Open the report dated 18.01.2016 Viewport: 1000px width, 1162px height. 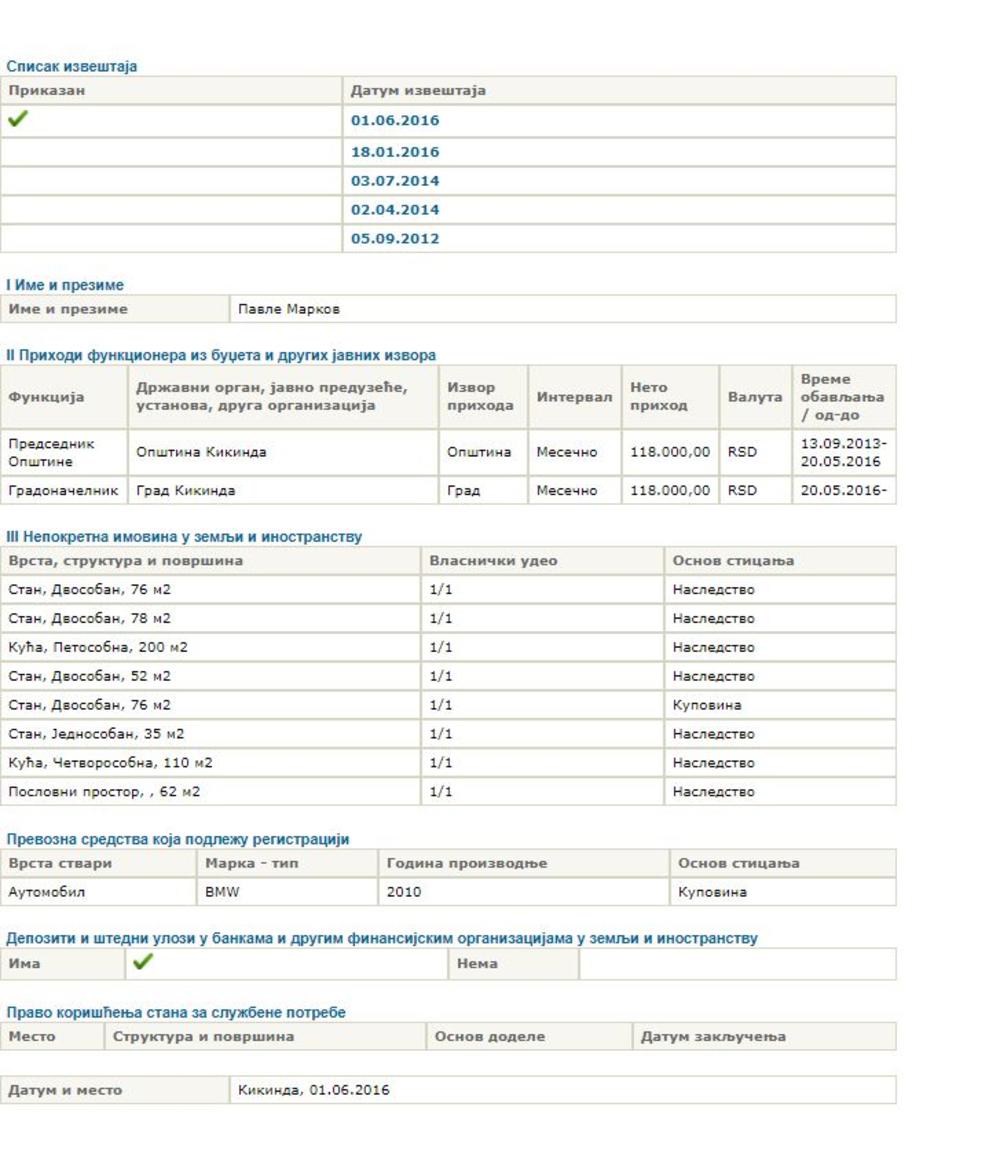point(394,152)
